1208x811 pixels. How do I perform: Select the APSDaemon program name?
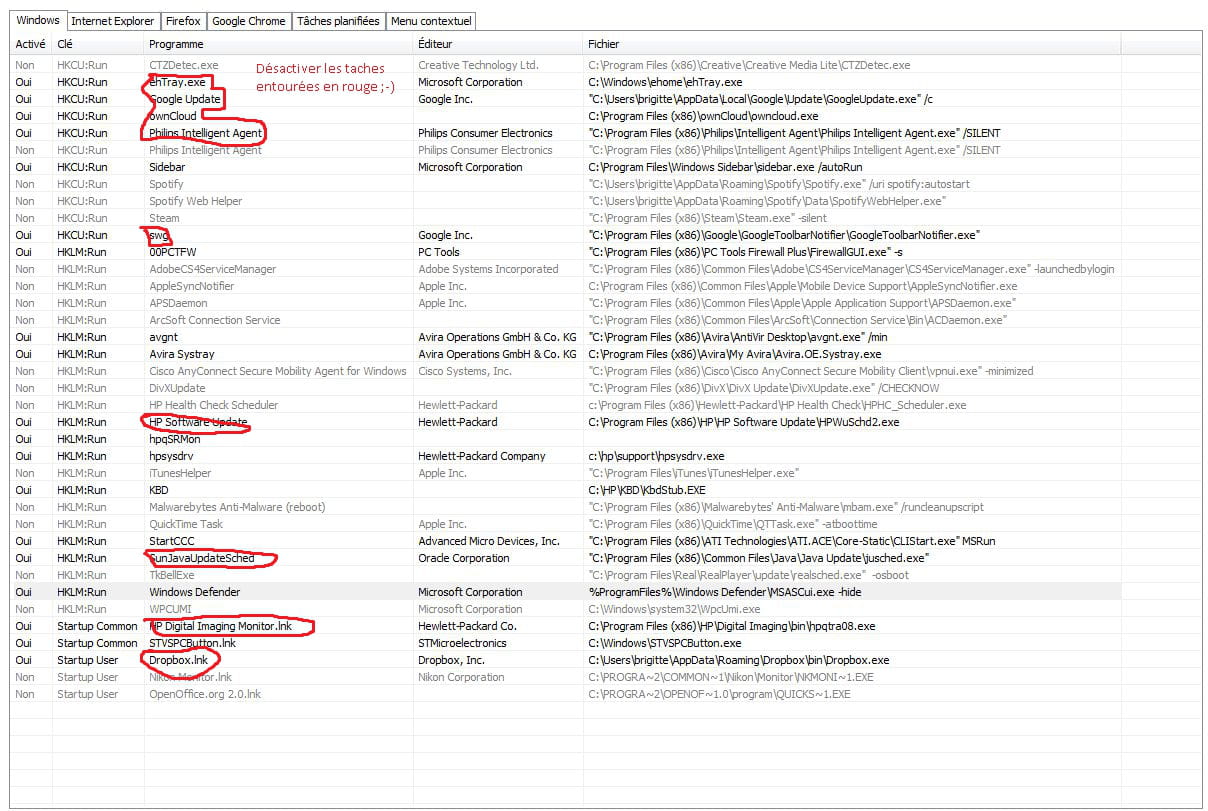pyautogui.click(x=178, y=303)
